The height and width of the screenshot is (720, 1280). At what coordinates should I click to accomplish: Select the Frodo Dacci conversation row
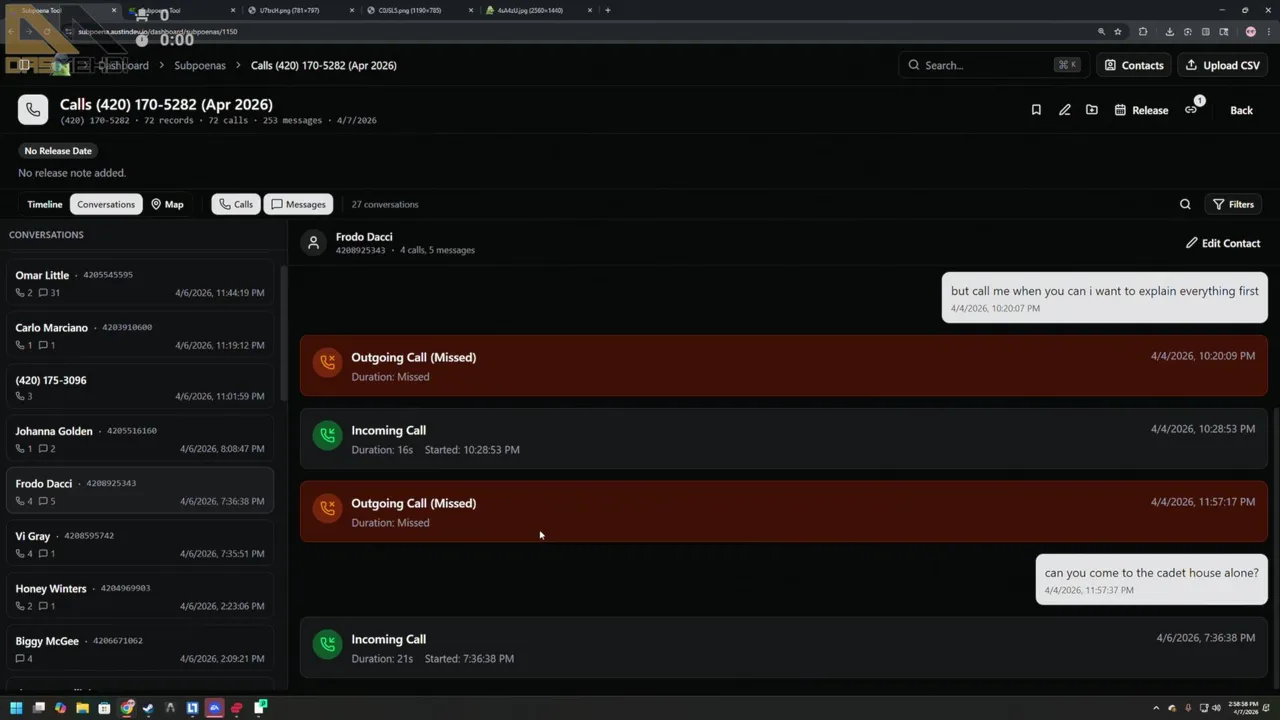point(140,492)
